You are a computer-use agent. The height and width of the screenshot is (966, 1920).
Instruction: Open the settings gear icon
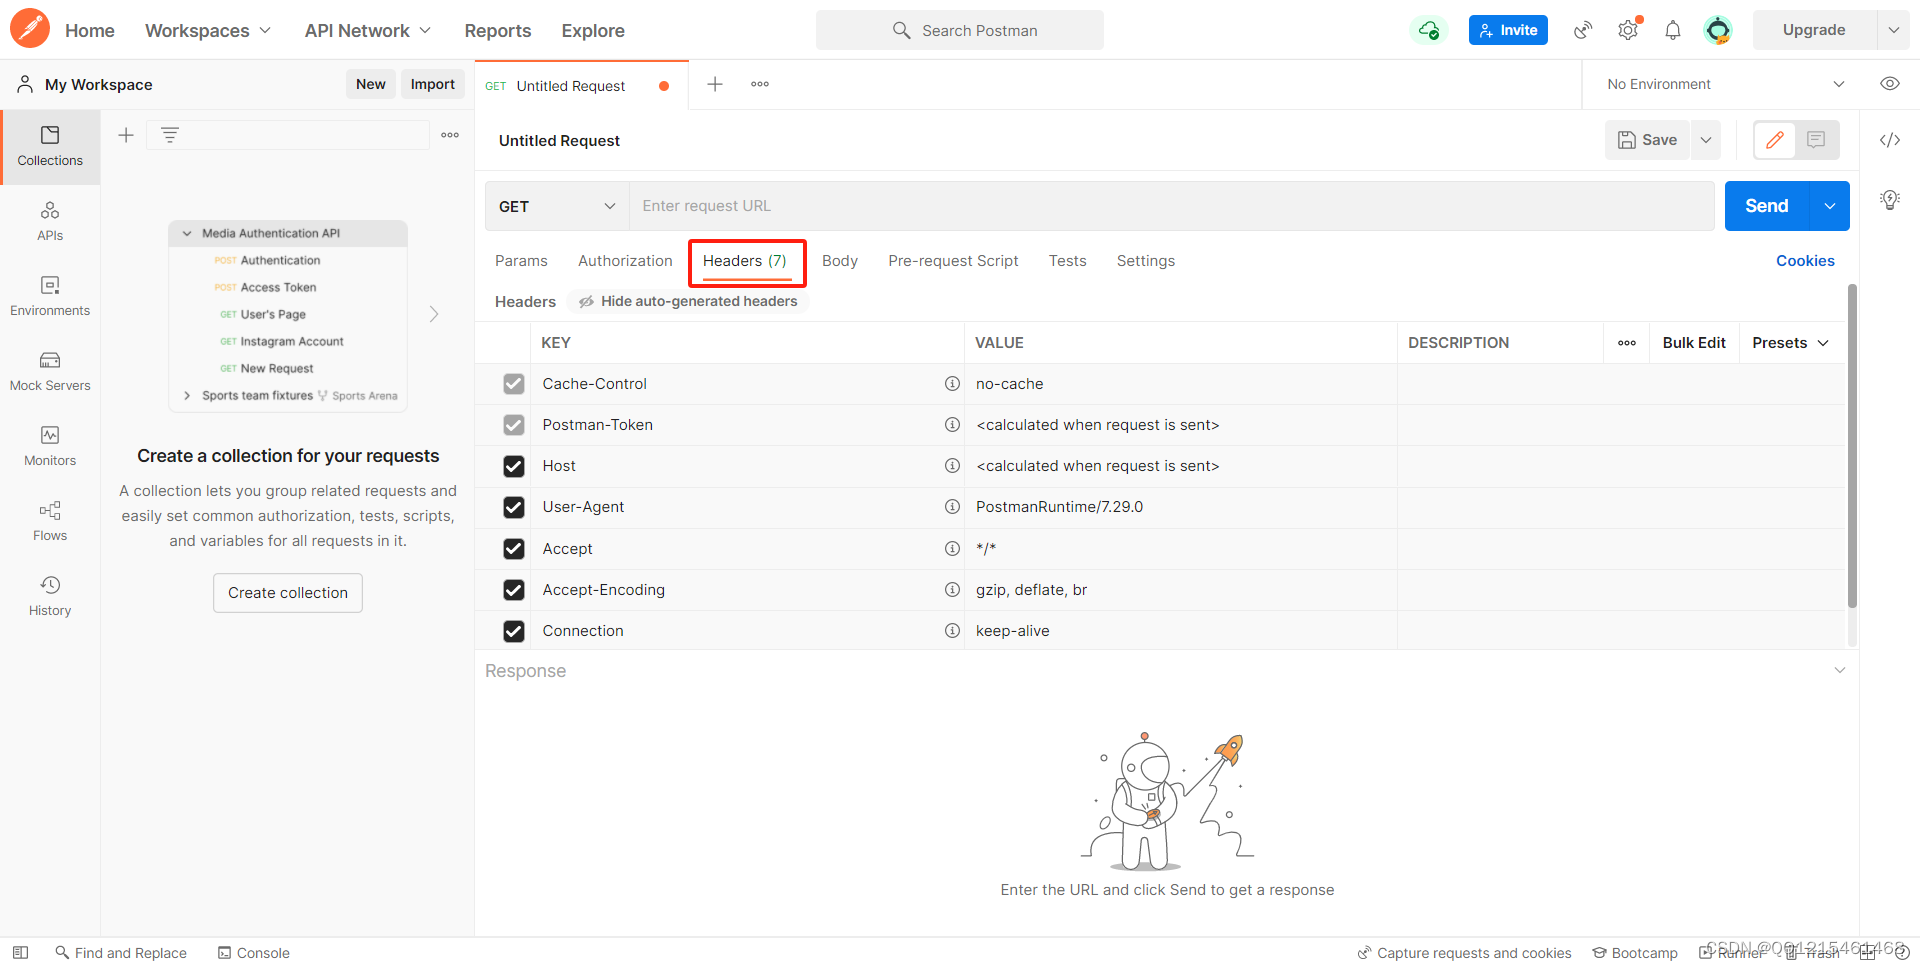tap(1628, 30)
